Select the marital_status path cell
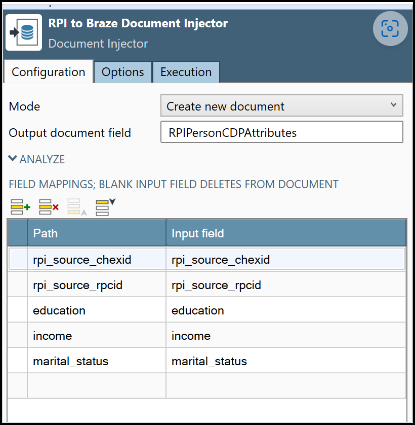Screen dimensions: 415x425 click(x=97, y=361)
